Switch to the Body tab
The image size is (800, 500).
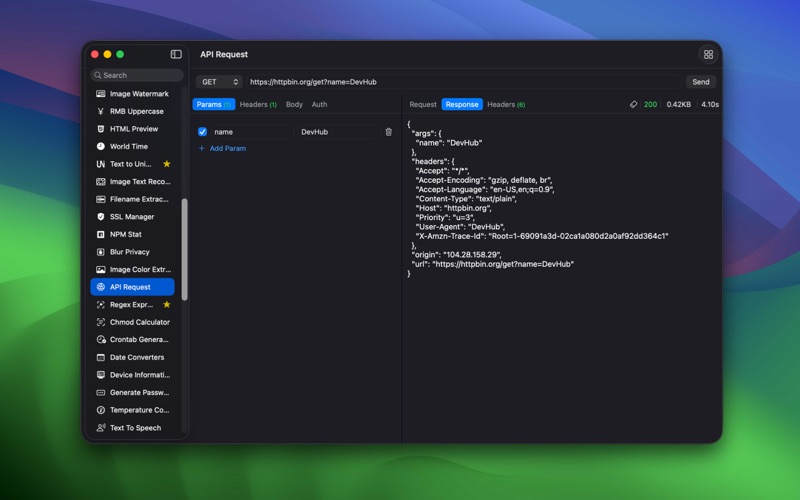point(294,105)
